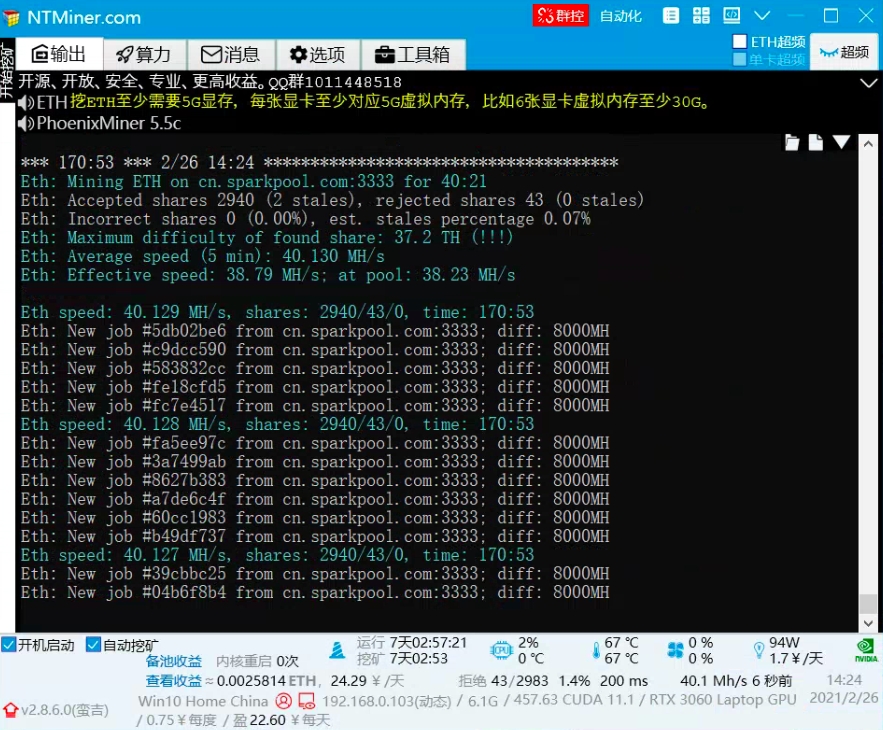Open the 查看收益 link

(174, 681)
